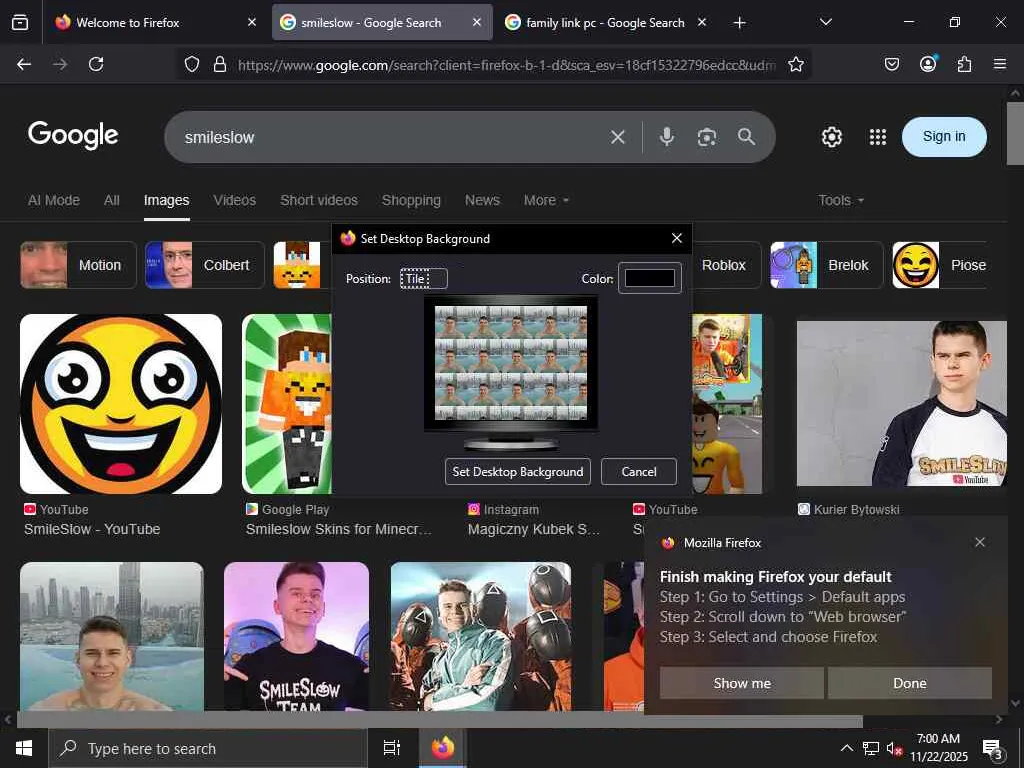Viewport: 1024px width, 768px height.
Task: Close the Firefox default notification
Action: 980,542
